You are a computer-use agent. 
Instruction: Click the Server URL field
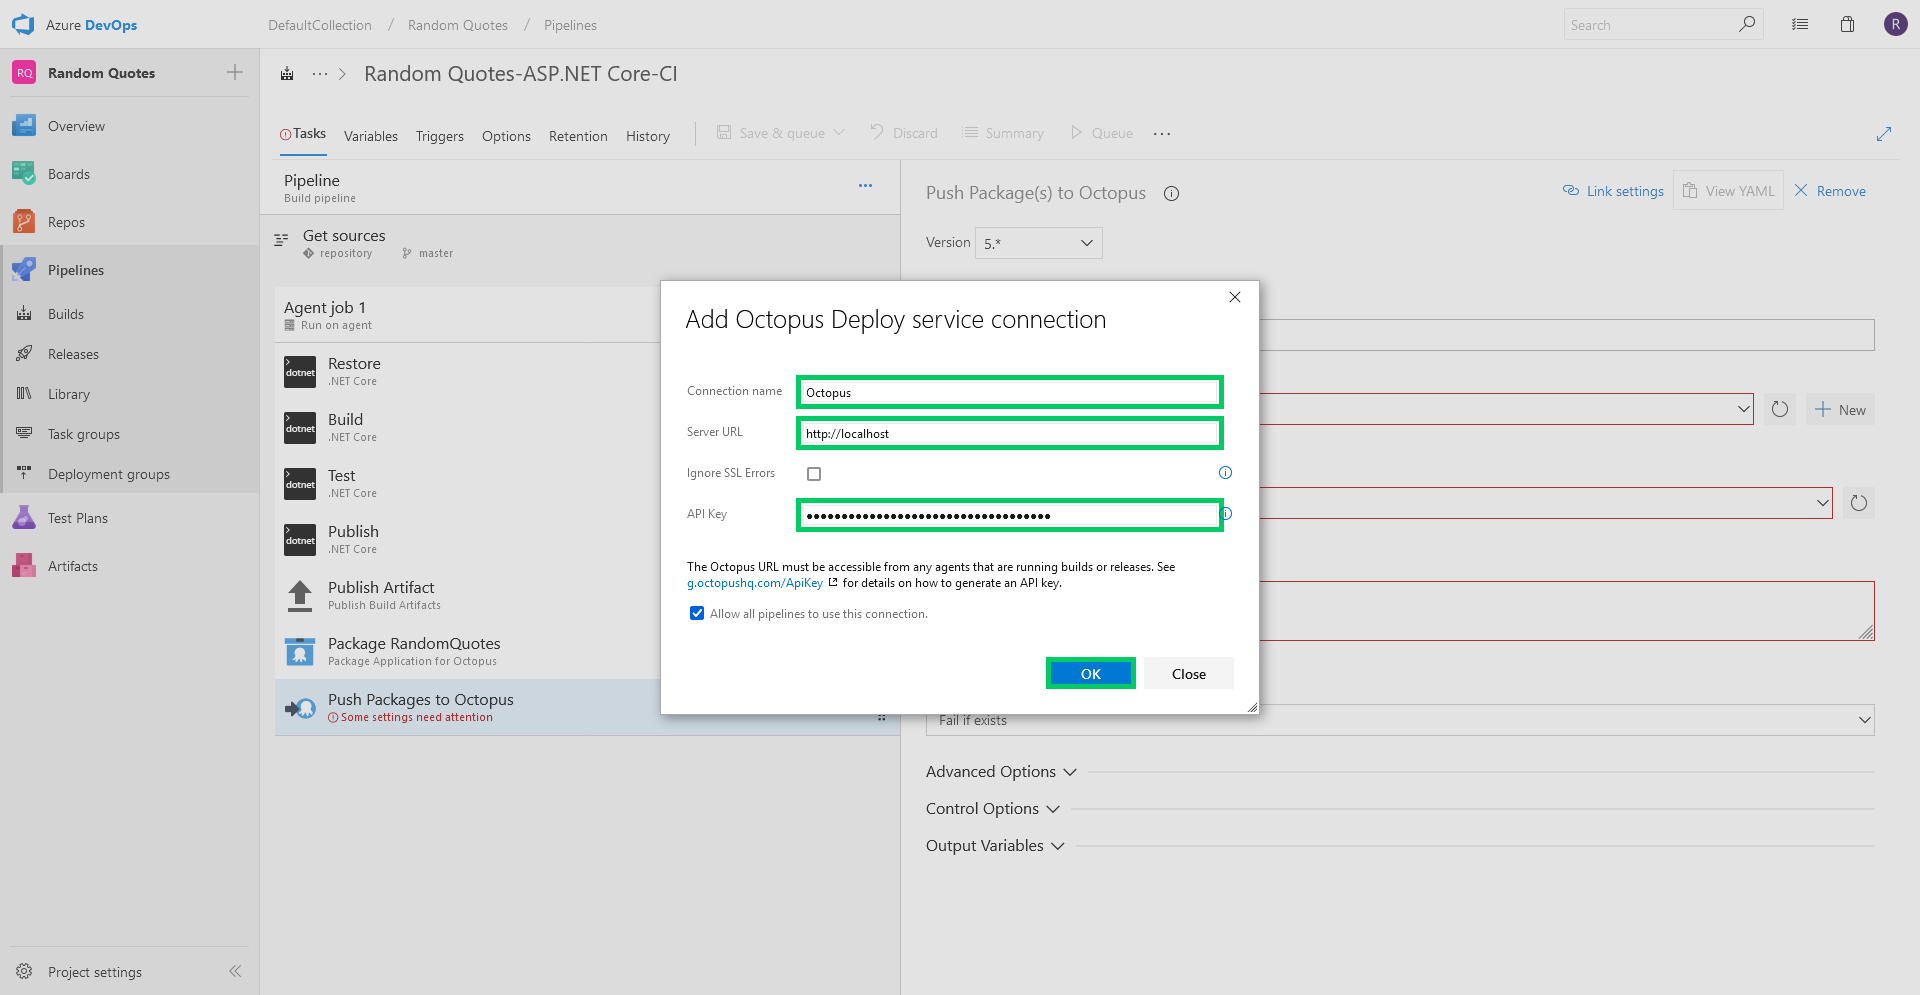click(x=1010, y=433)
